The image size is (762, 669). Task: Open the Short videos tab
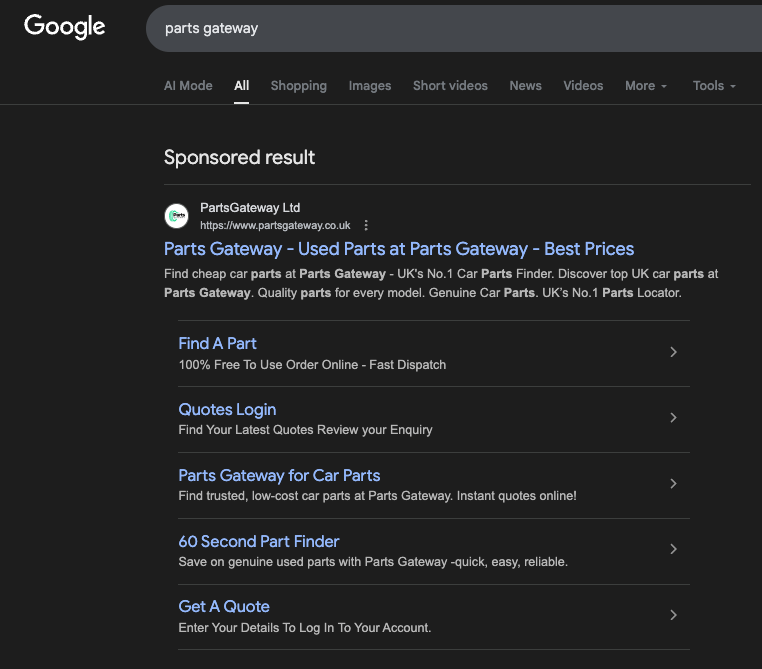(450, 86)
